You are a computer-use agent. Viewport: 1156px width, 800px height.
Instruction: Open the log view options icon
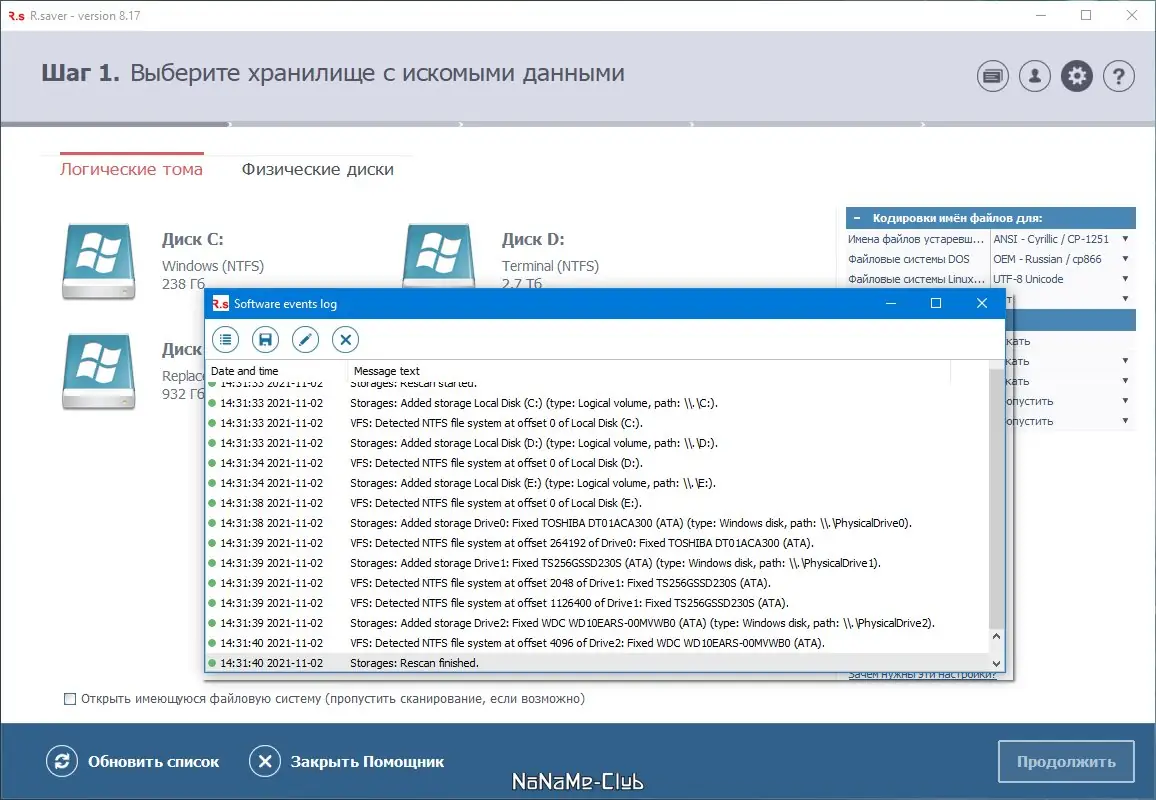(225, 339)
